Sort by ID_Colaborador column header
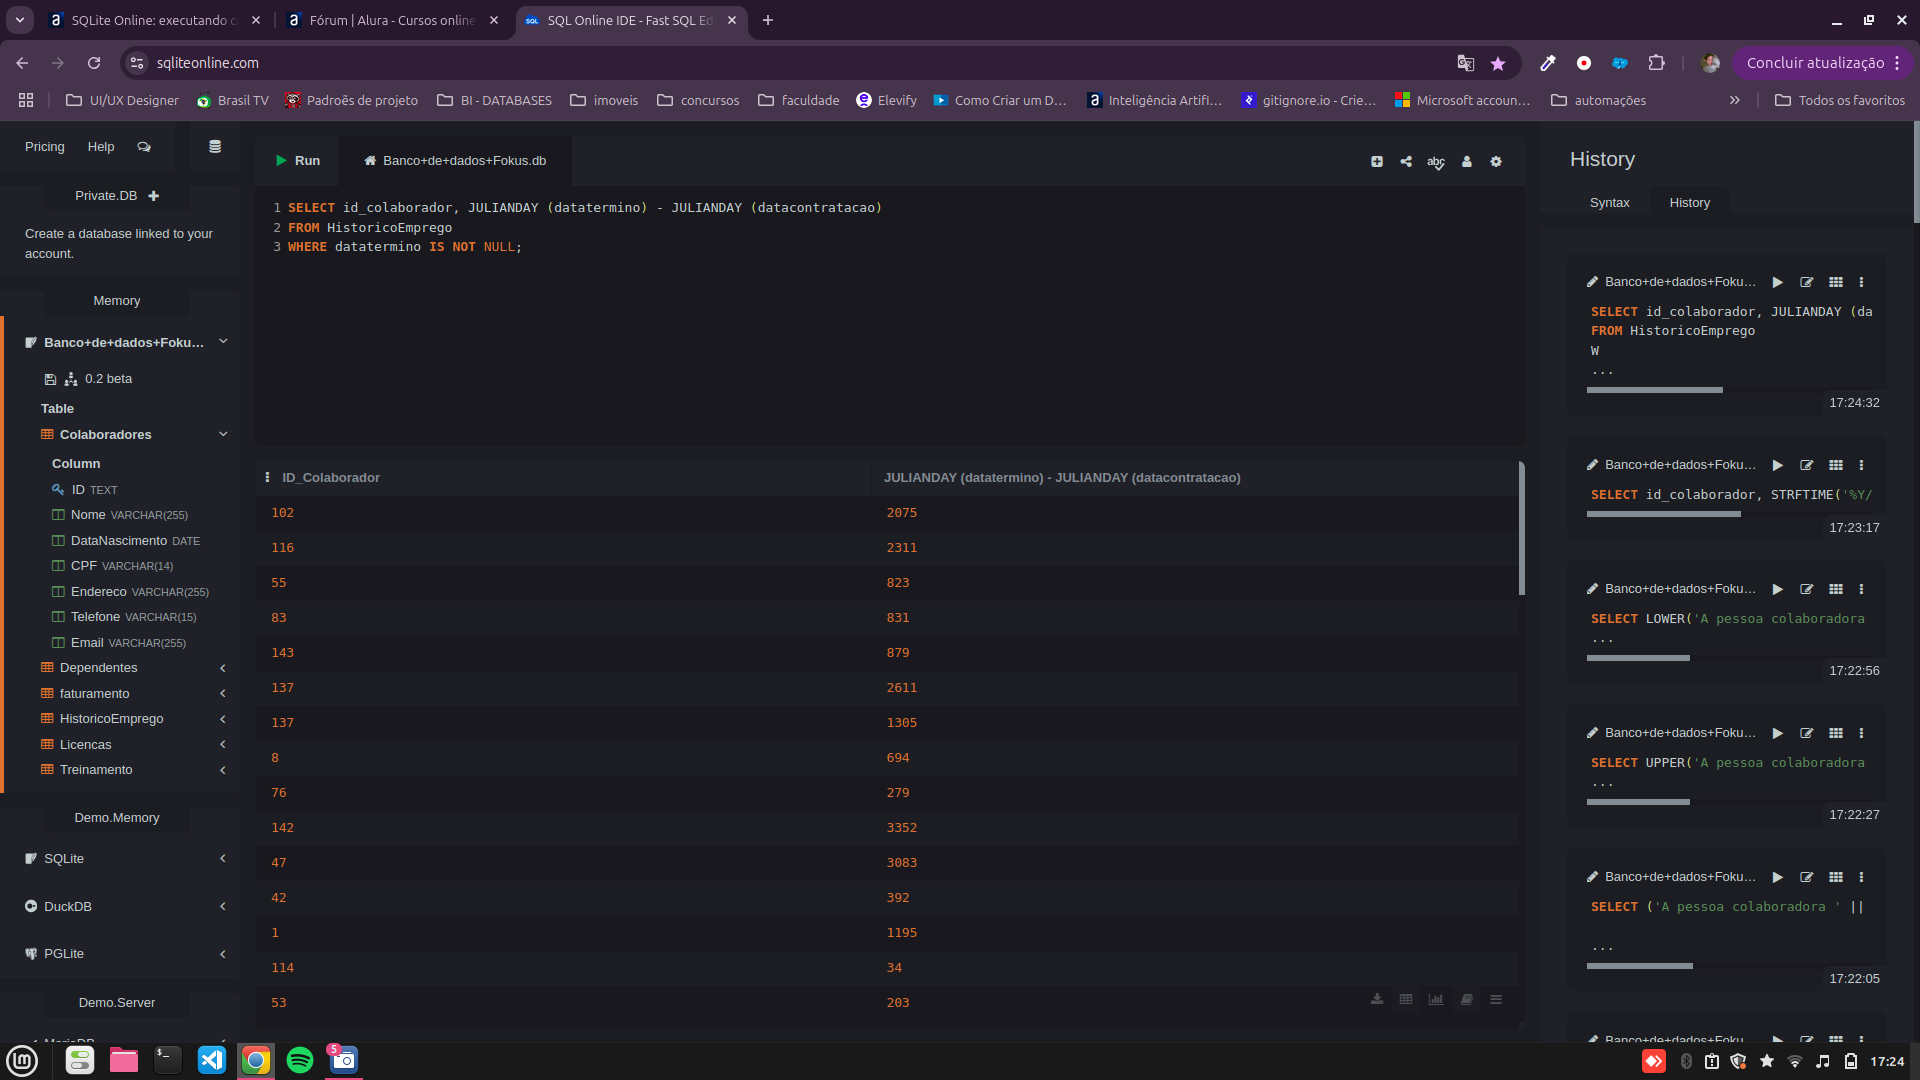Viewport: 1920px width, 1080px height. [331, 478]
